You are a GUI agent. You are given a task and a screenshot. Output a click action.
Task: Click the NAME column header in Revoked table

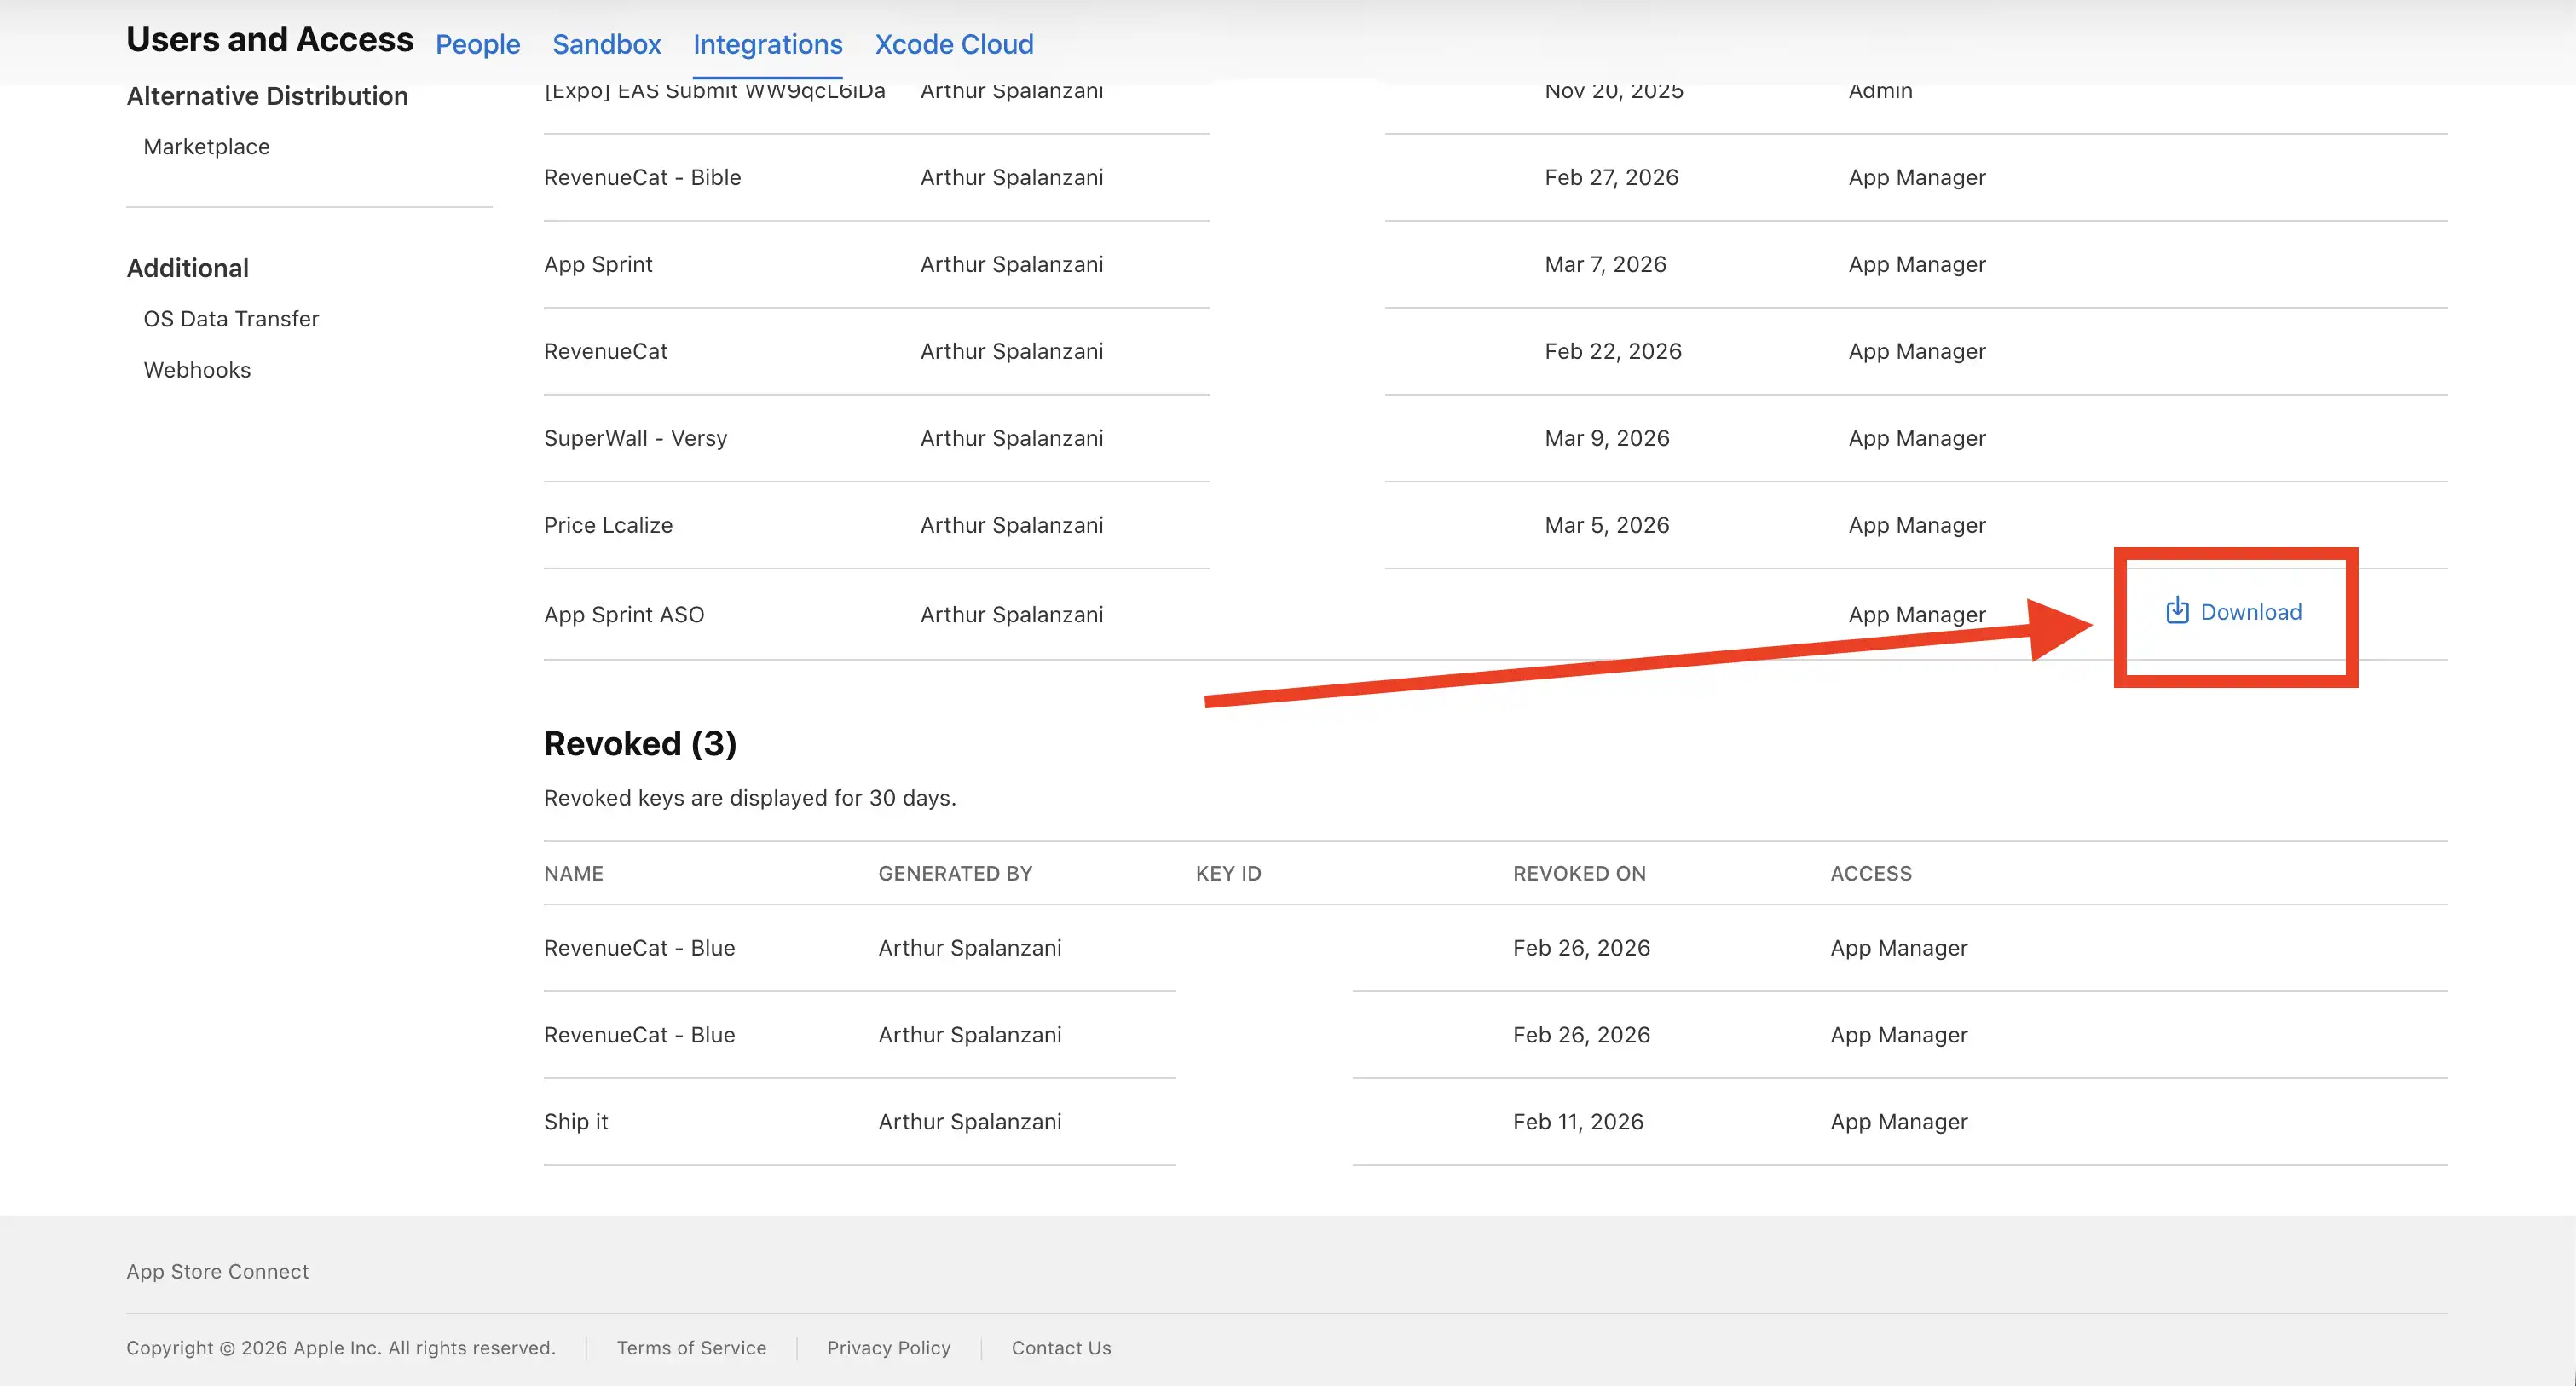click(574, 873)
